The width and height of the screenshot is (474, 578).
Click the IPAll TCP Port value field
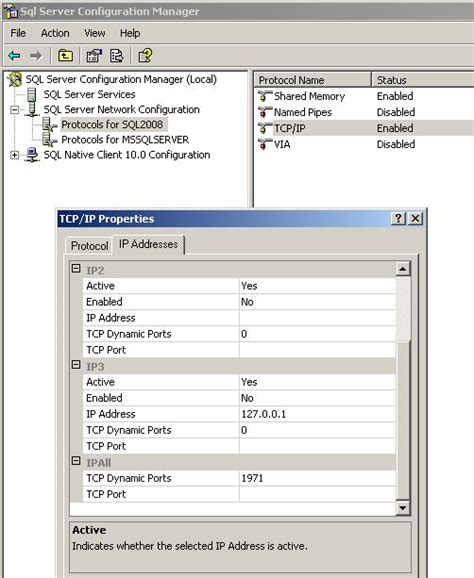coord(317,494)
